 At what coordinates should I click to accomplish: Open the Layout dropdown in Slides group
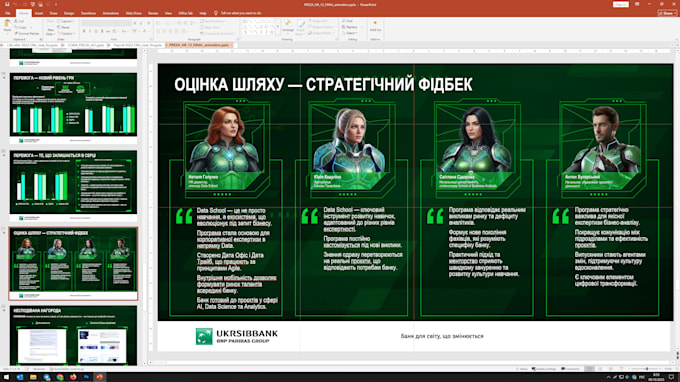coord(65,21)
